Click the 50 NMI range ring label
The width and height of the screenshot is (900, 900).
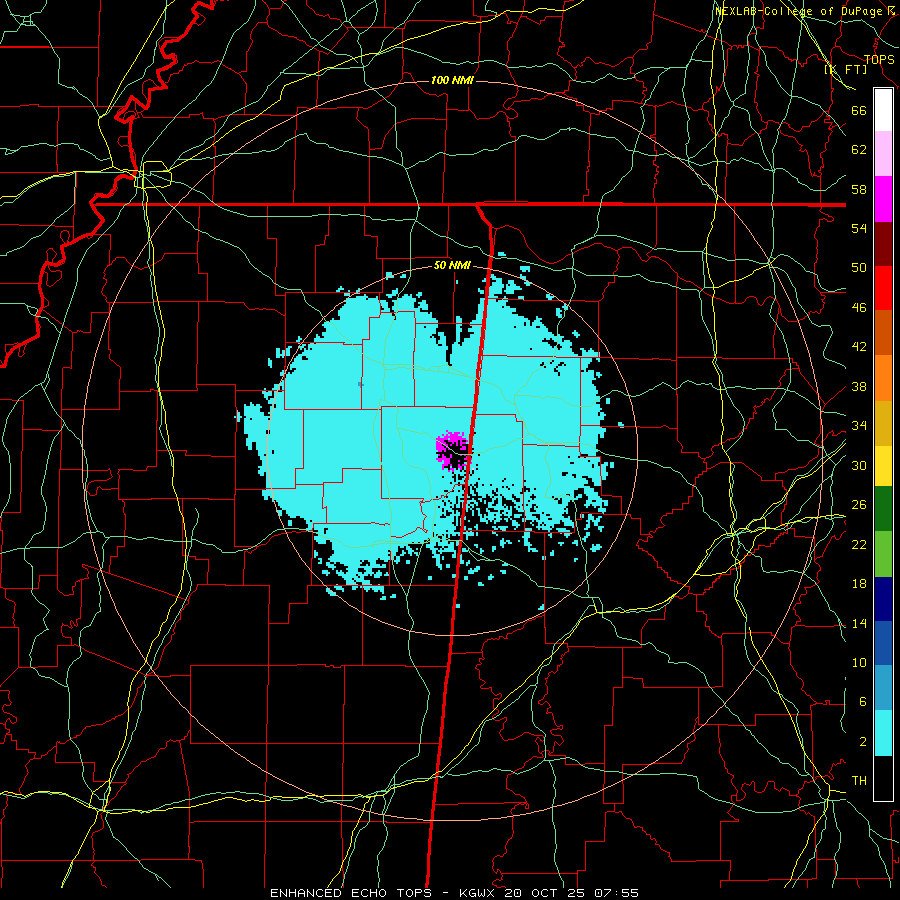coord(452,265)
